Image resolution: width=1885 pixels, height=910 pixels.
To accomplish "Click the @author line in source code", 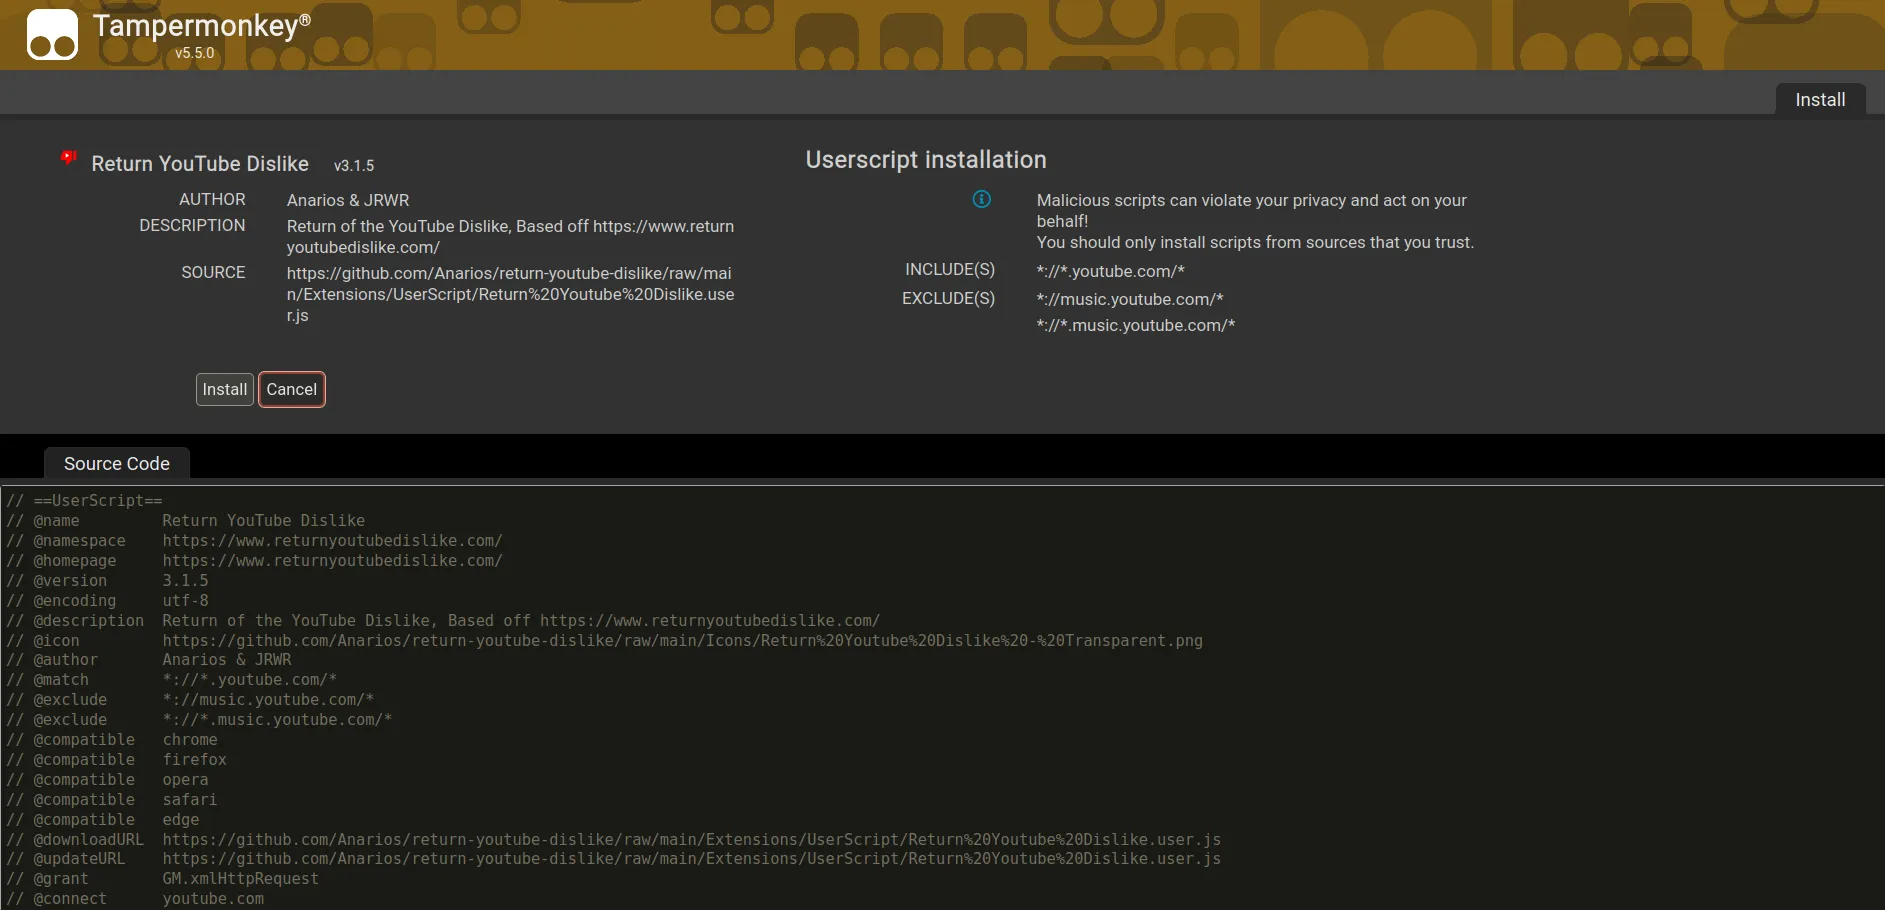I will coord(149,660).
